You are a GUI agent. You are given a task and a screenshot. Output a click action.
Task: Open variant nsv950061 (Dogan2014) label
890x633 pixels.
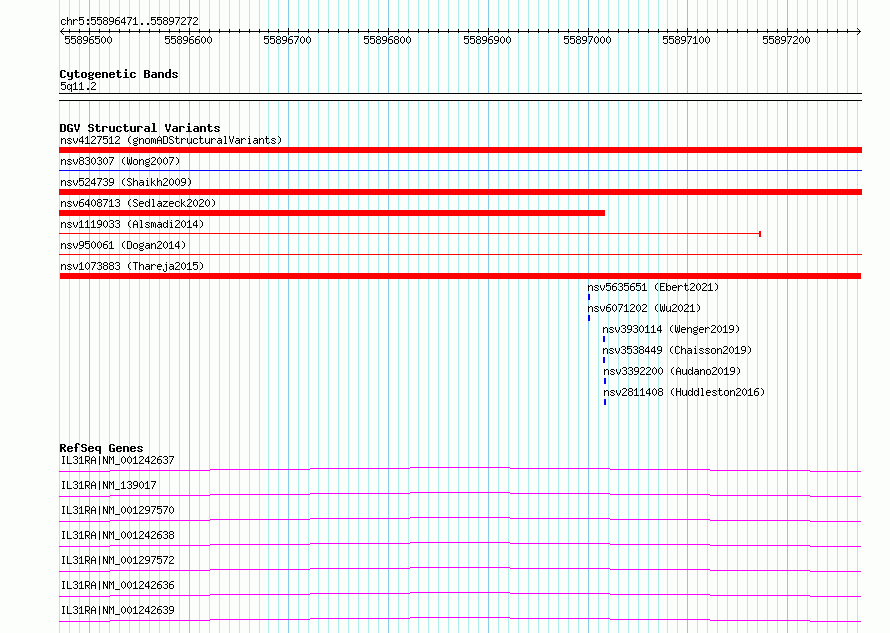(123, 245)
